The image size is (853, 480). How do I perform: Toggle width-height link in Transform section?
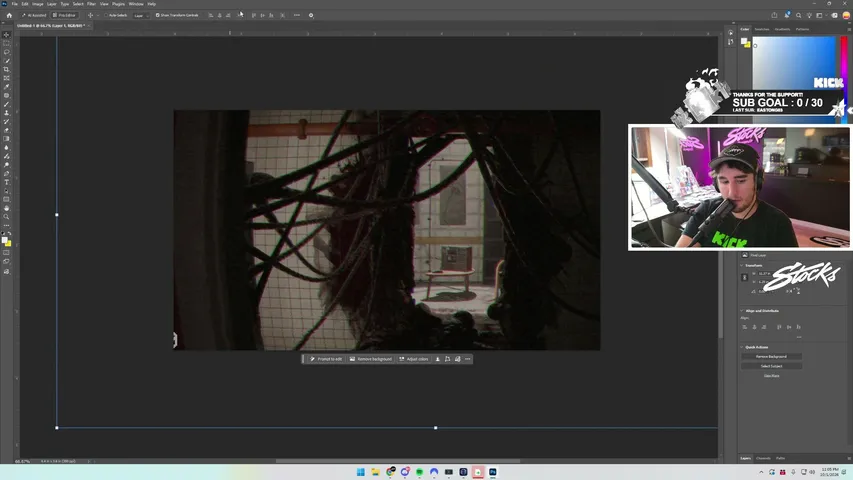pos(745,278)
